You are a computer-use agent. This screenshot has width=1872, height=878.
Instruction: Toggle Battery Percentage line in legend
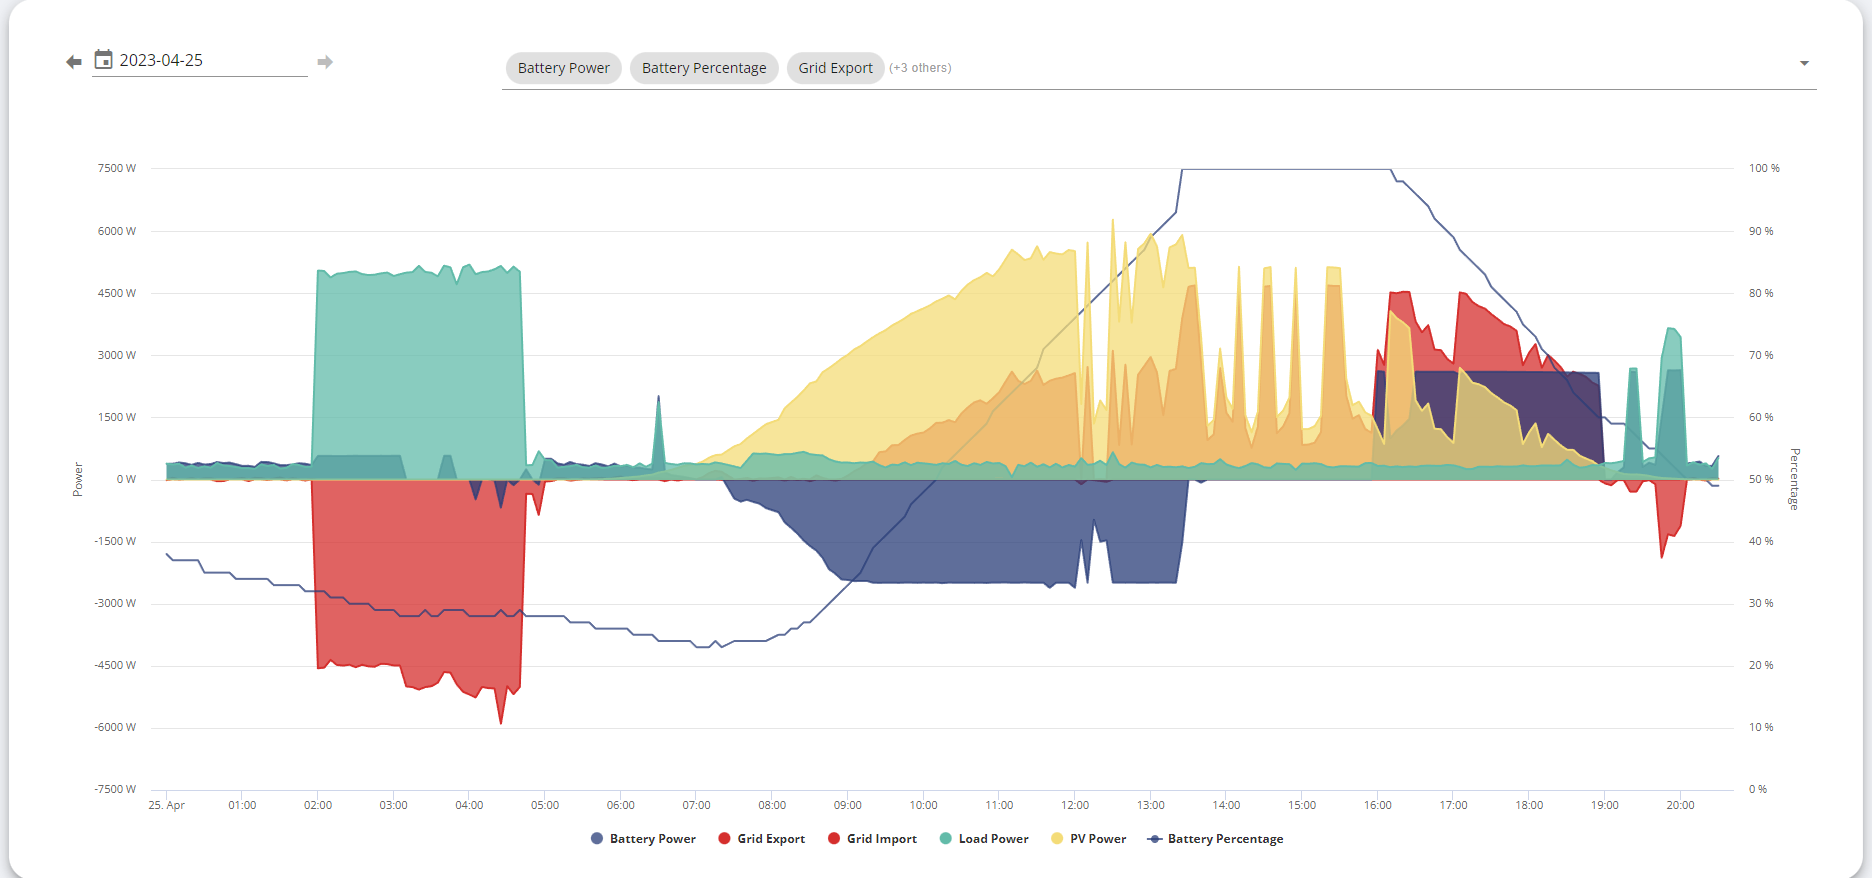(x=1215, y=839)
